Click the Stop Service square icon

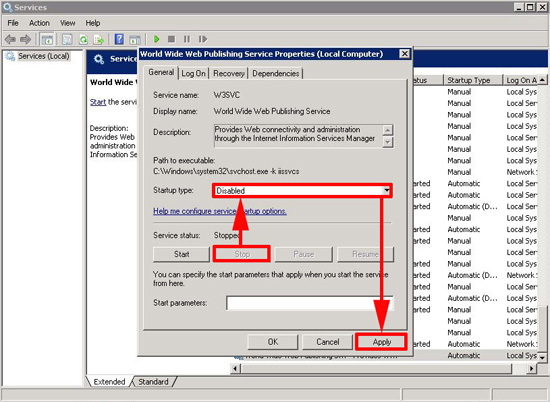[171, 39]
